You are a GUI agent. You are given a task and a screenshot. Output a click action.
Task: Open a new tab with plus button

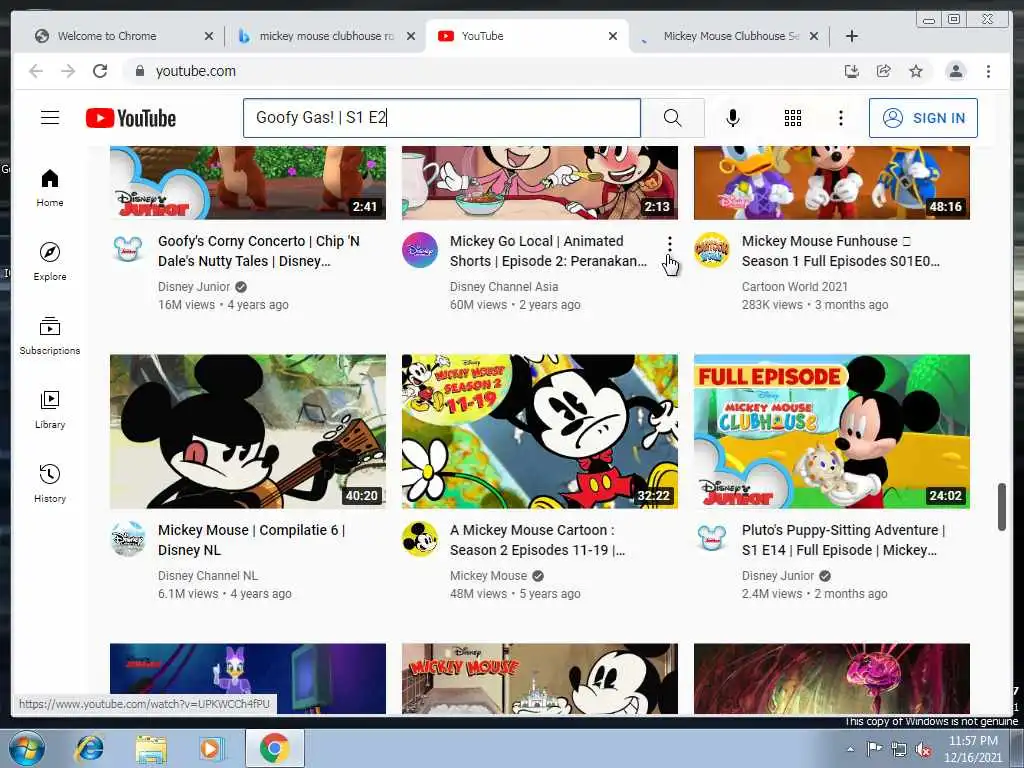[x=852, y=36]
